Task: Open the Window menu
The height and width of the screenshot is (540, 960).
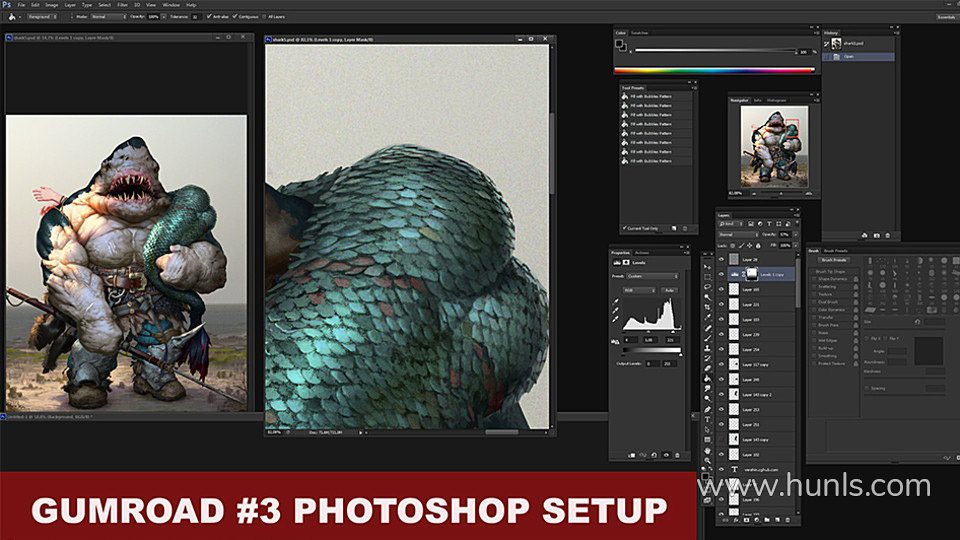Action: 171,5
